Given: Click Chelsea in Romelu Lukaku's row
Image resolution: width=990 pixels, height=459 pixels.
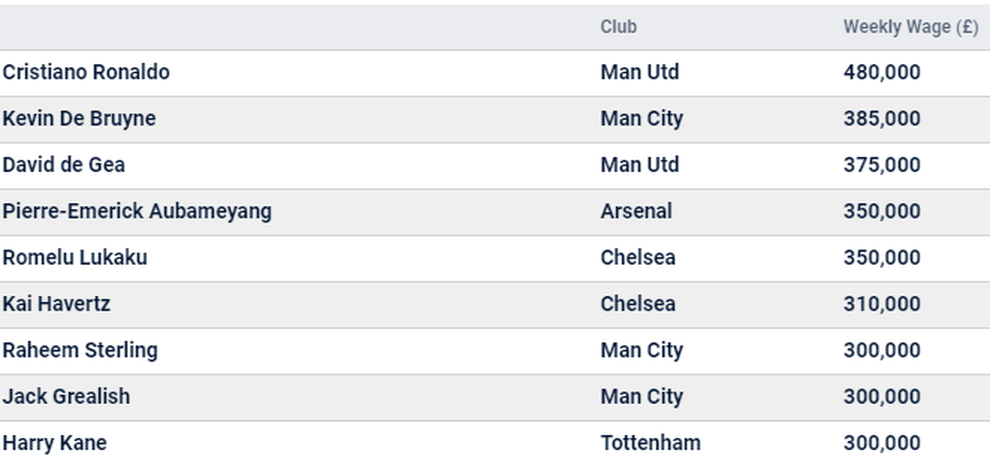Looking at the screenshot, I should 638,258.
